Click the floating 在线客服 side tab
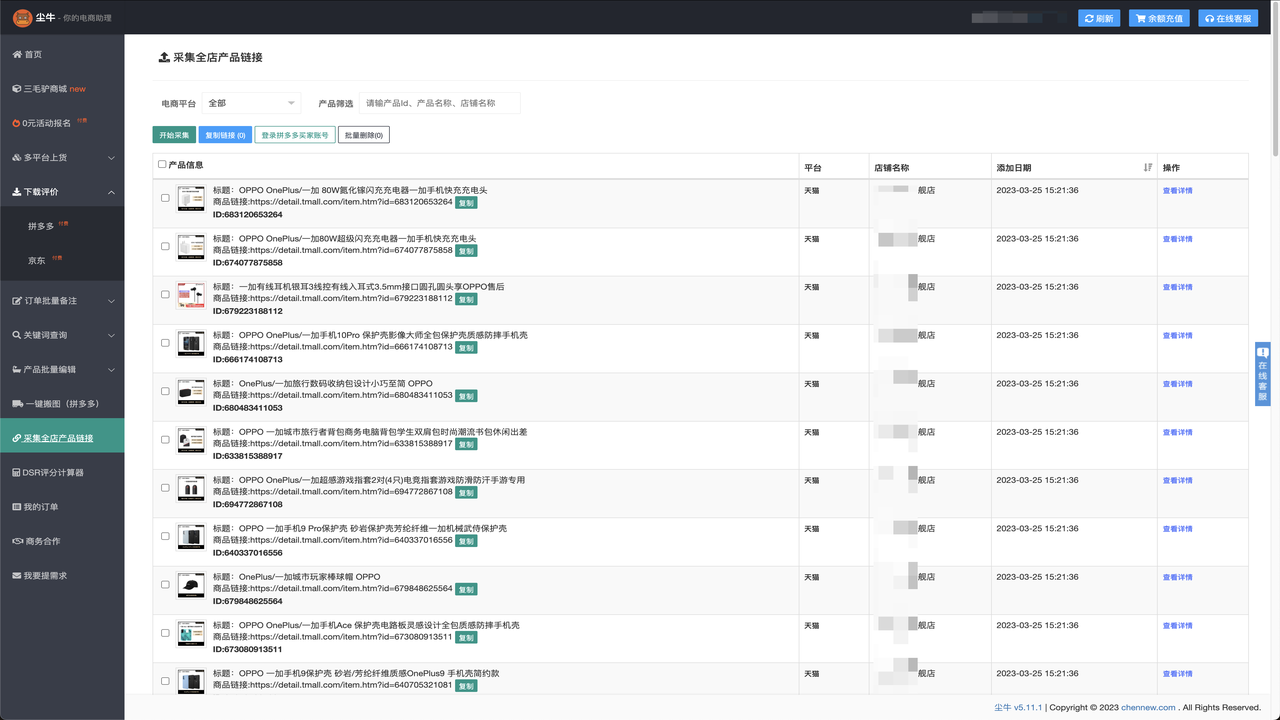 (1262, 374)
